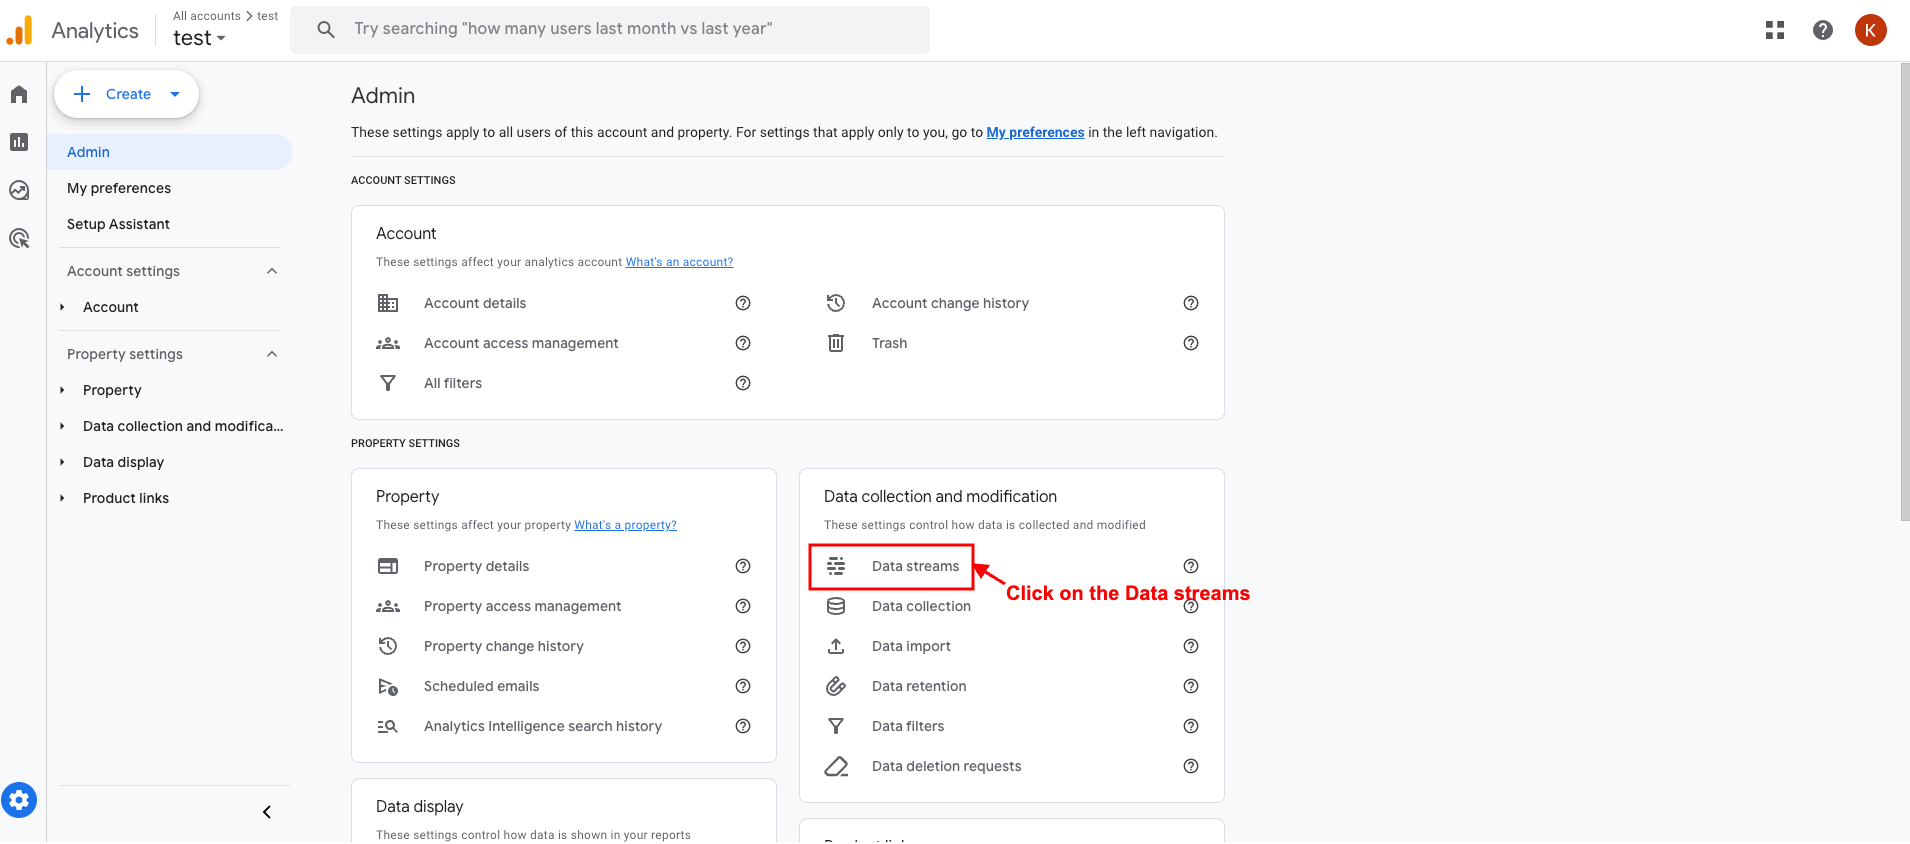Screen dimensions: 1910x844
Task: Click the What's a property? link
Action: pyautogui.click(x=625, y=525)
